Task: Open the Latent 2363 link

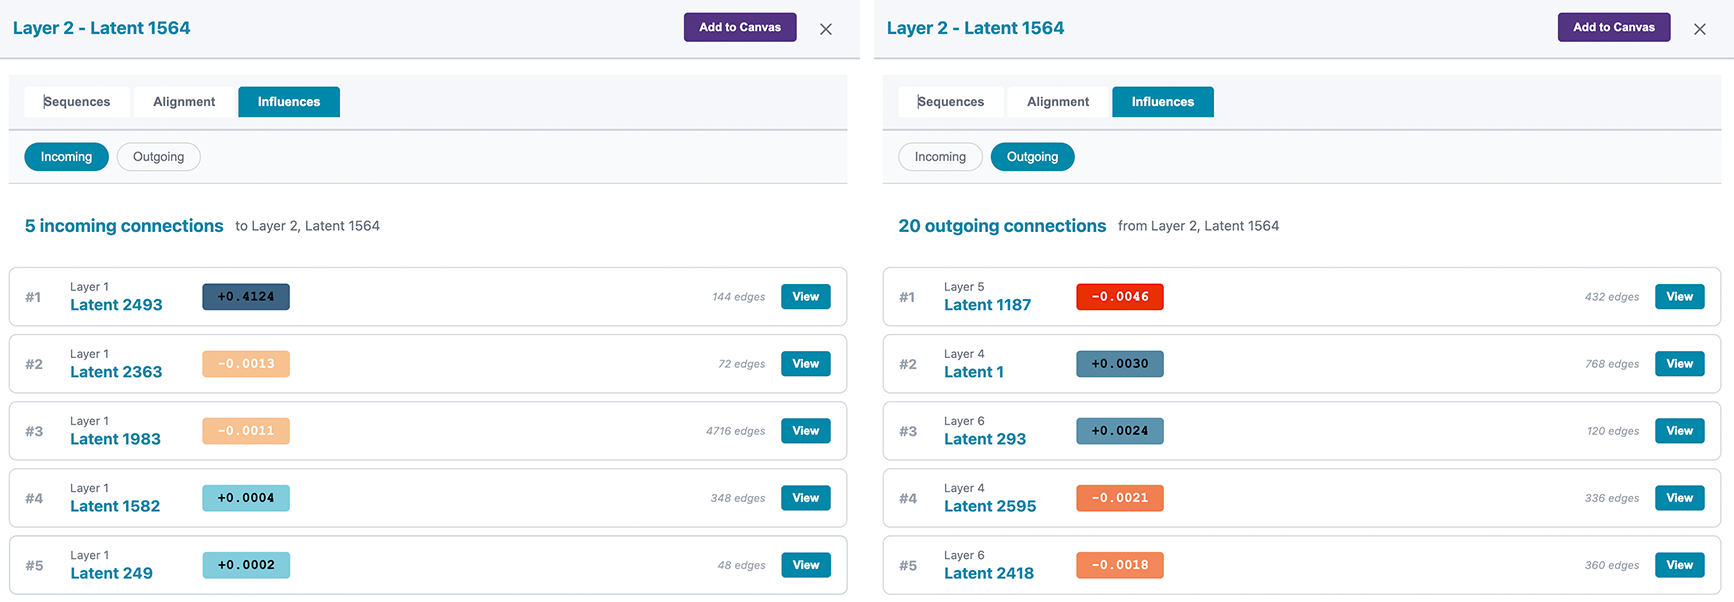Action: coord(116,372)
